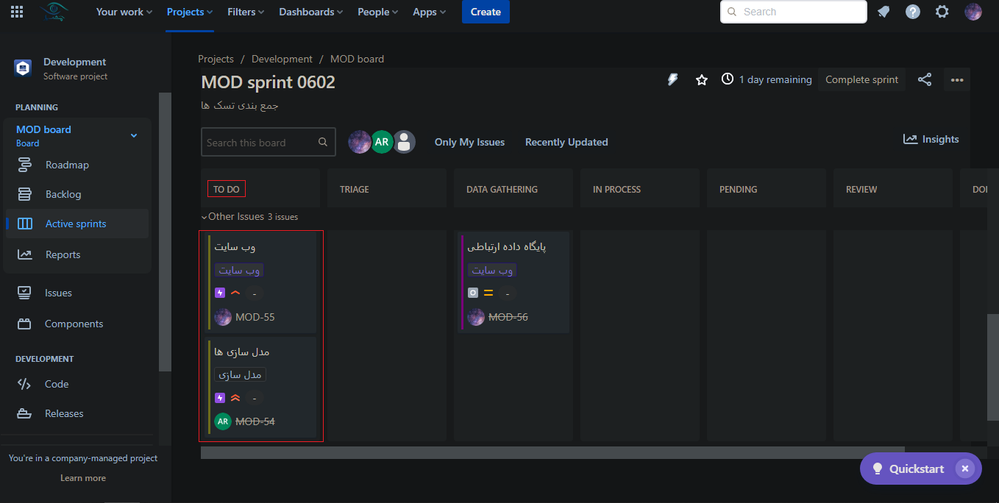Click the epic label on MOD-55 card
Viewport: 999px width, 503px height.
coord(239,270)
